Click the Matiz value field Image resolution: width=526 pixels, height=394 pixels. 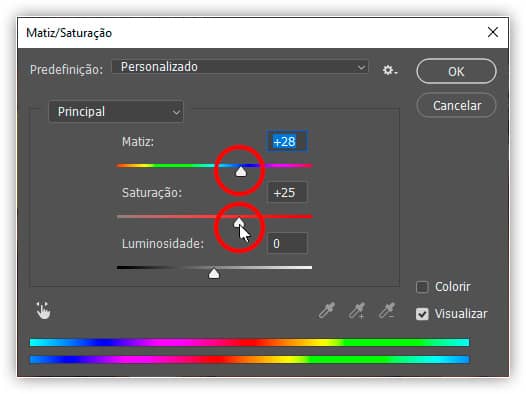[287, 142]
